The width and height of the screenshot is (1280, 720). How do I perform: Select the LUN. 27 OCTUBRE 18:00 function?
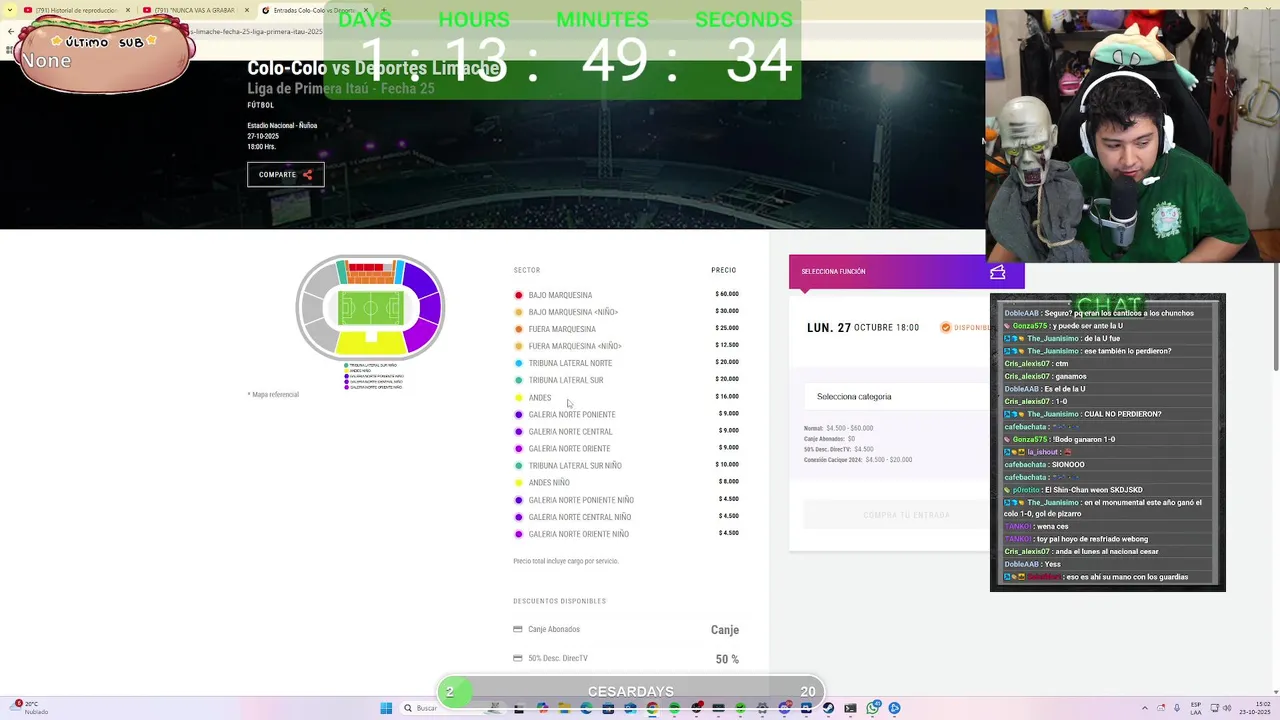click(863, 328)
